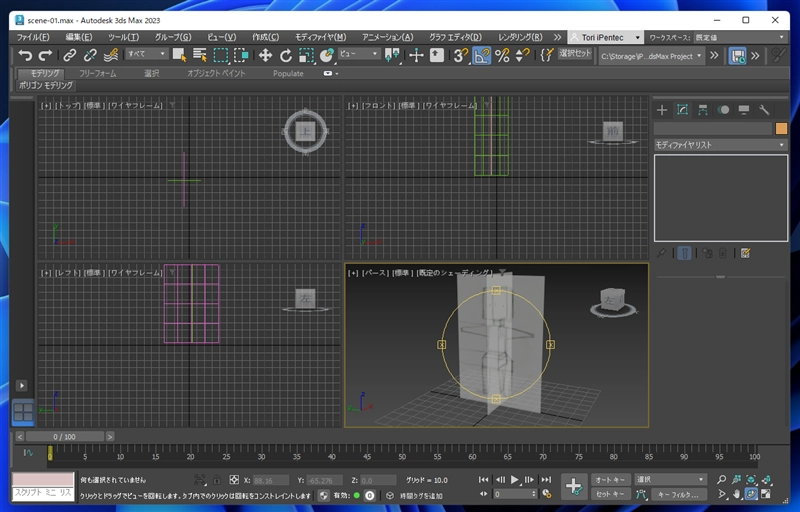Toggle selection lock padlock icon

(x=217, y=480)
